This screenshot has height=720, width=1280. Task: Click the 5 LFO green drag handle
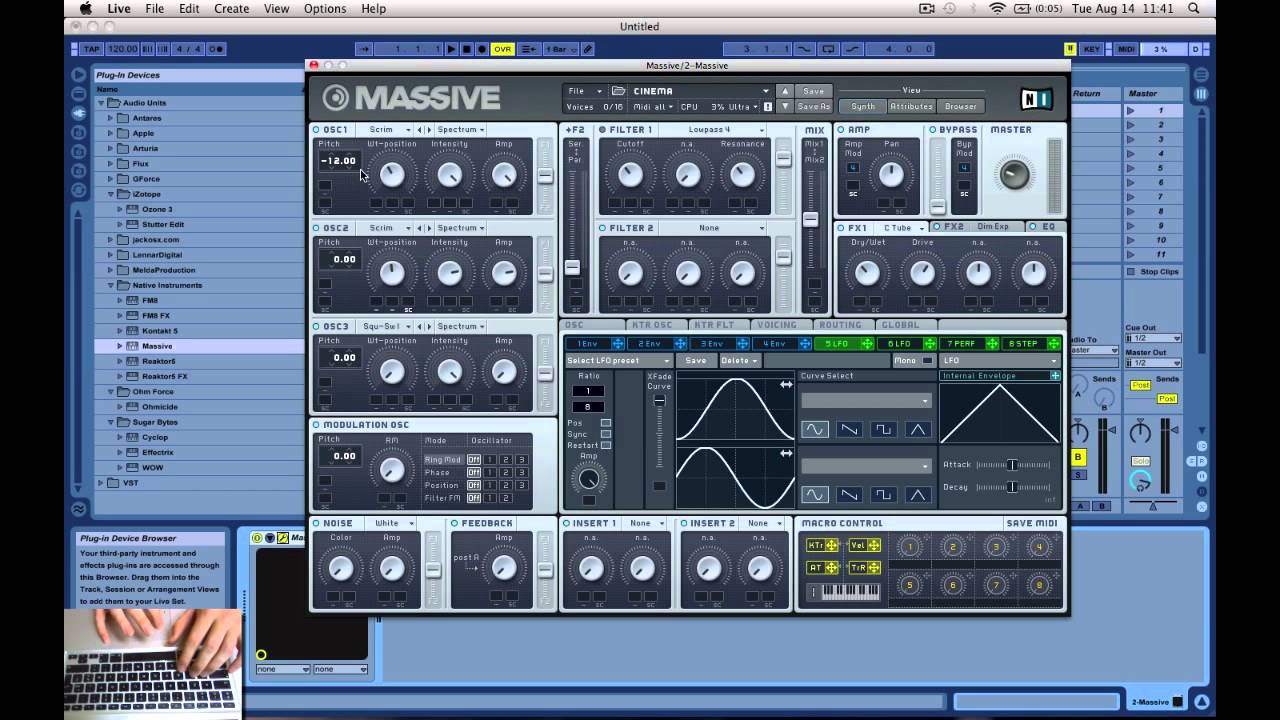pos(866,344)
